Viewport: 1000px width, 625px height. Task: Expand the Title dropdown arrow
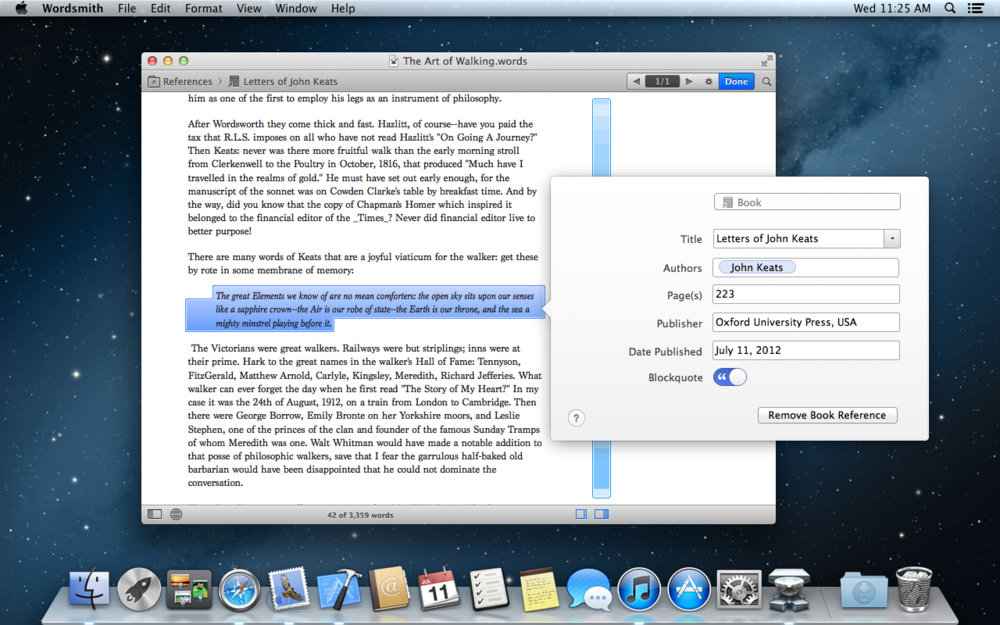pos(892,239)
